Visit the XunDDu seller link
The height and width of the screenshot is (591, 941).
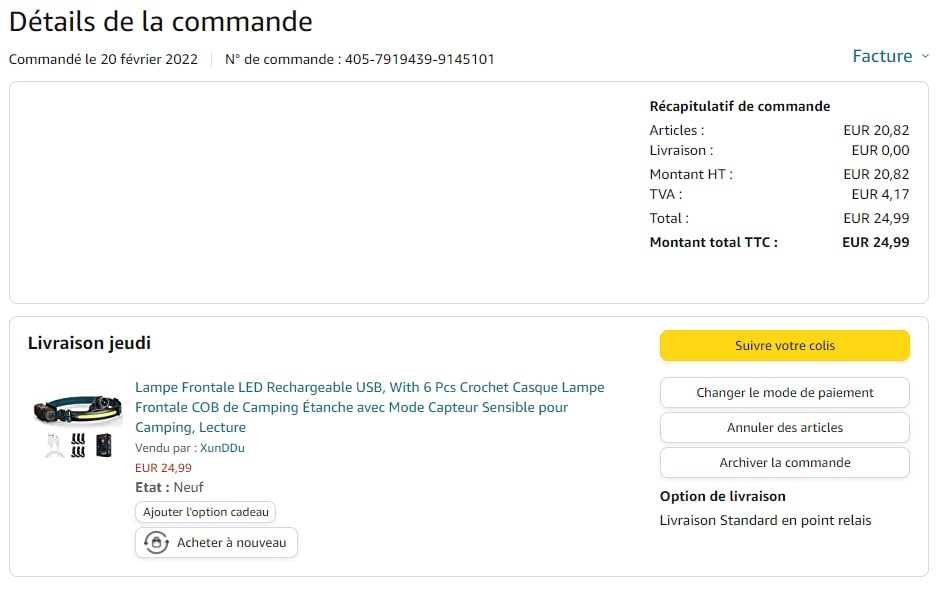click(222, 448)
